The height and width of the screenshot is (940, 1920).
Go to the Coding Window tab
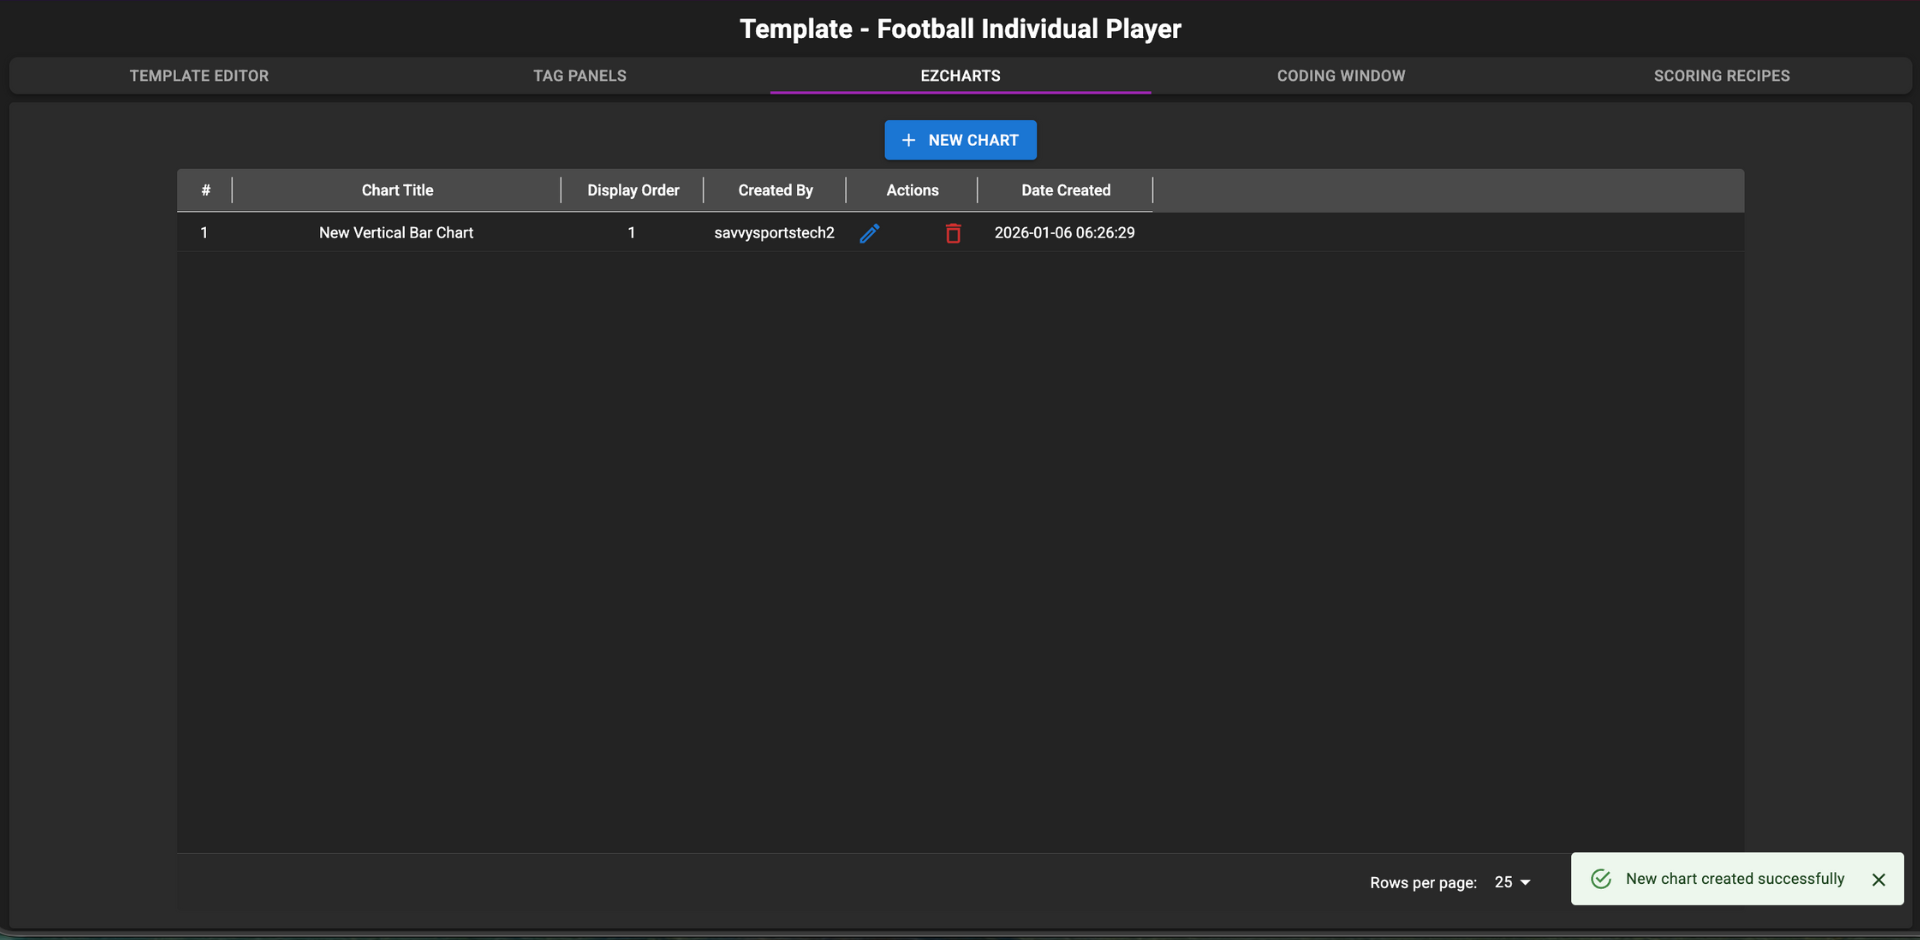click(x=1340, y=76)
